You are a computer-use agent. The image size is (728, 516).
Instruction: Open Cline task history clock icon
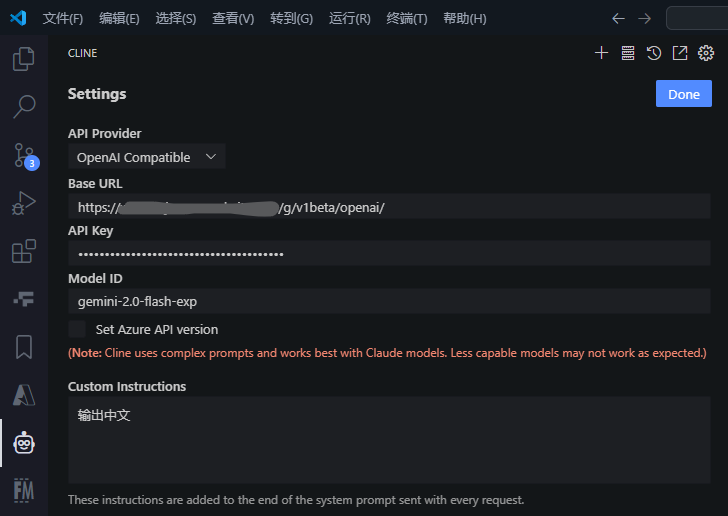tap(654, 53)
